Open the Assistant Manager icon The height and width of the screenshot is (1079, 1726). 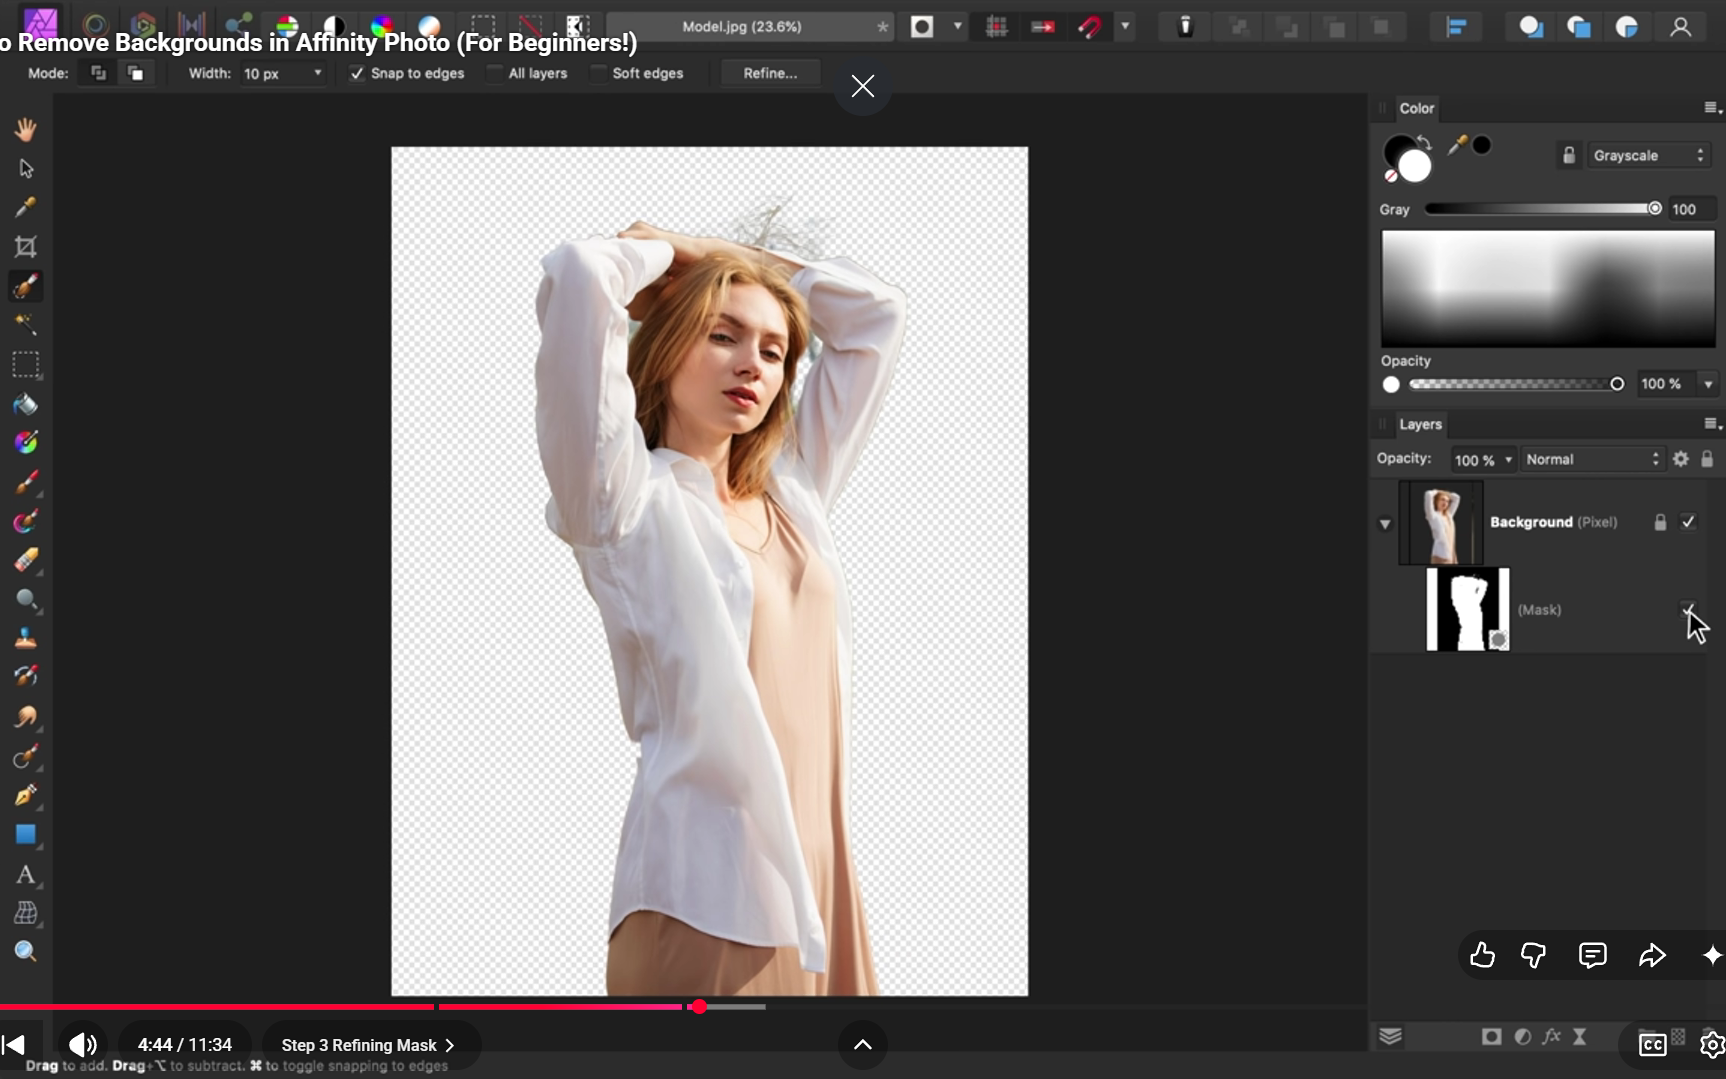coord(1185,27)
